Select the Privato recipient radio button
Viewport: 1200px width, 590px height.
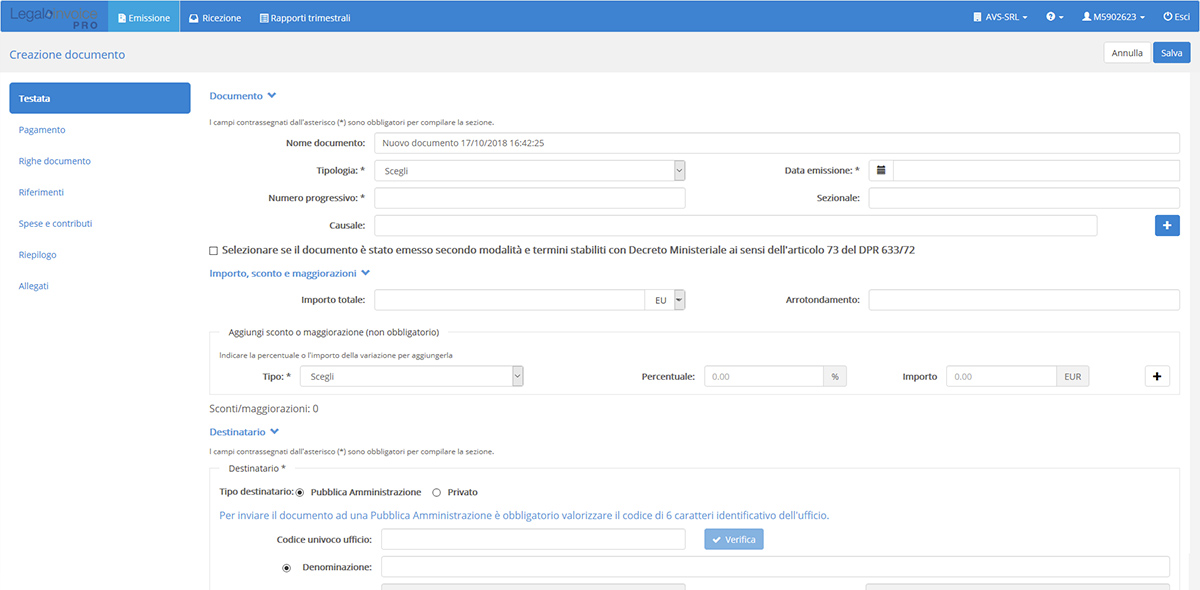click(436, 492)
